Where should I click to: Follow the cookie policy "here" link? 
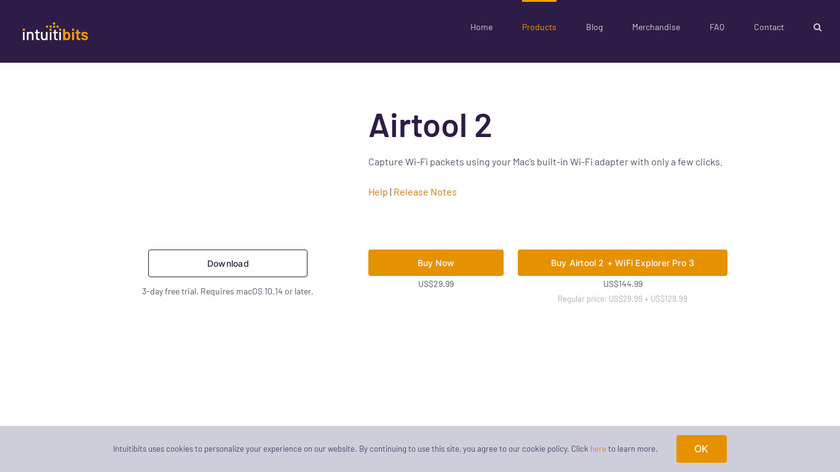[598, 449]
